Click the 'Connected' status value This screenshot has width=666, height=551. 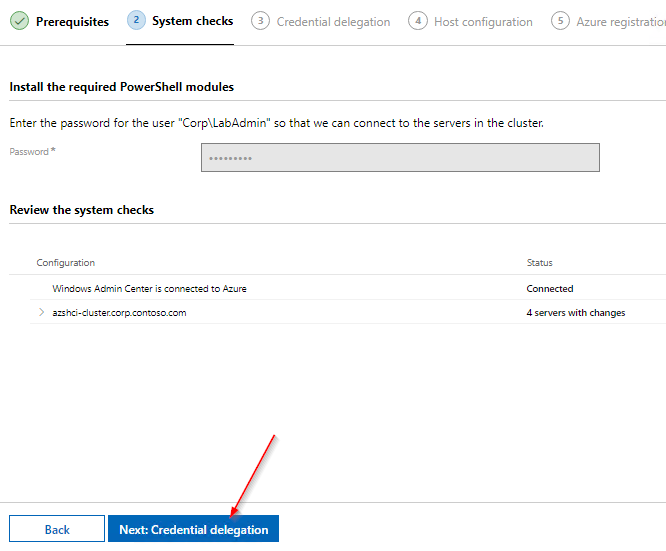[550, 288]
